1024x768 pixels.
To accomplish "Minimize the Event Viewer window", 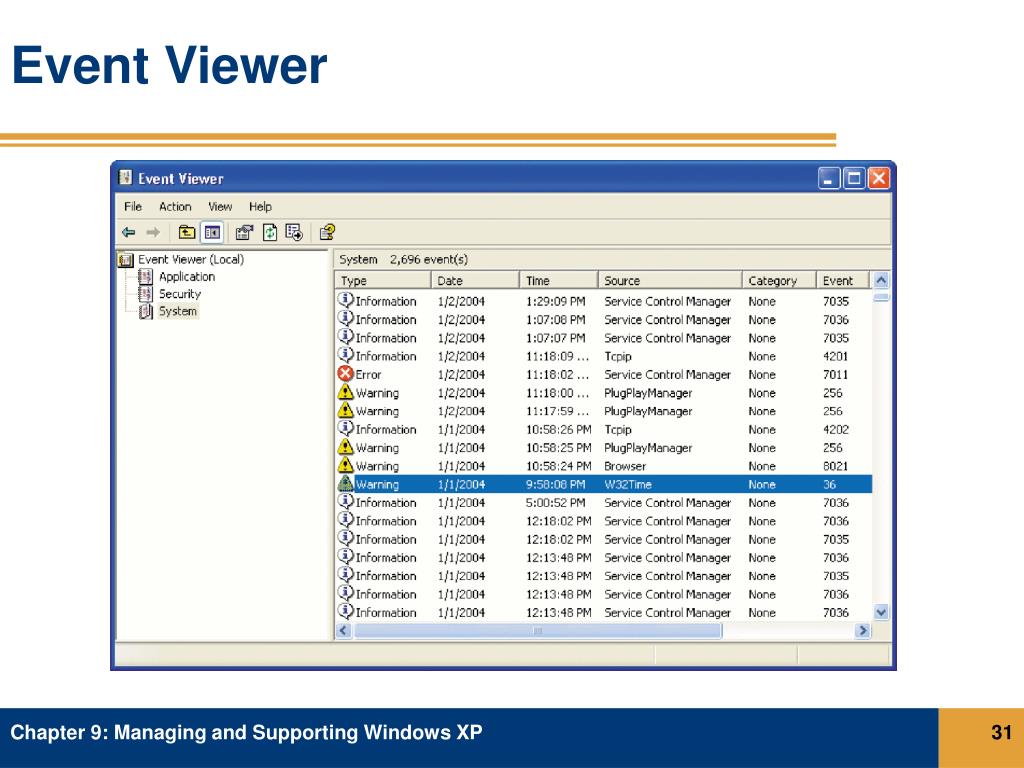I will pyautogui.click(x=829, y=178).
